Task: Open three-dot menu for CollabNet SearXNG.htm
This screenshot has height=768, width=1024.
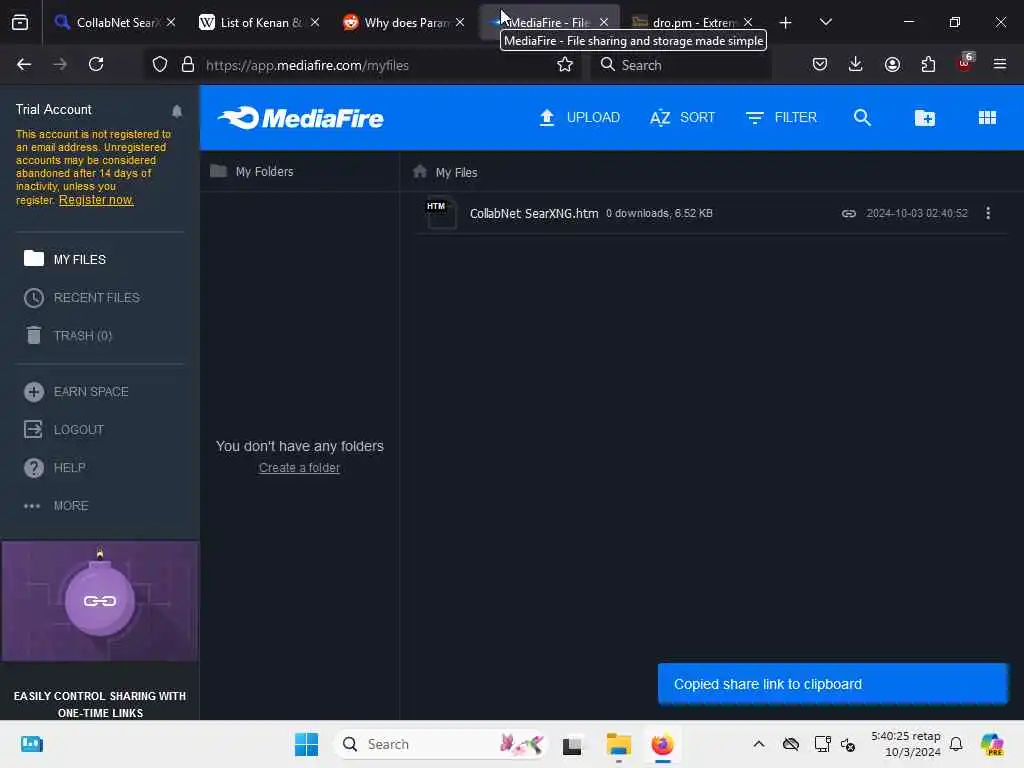Action: click(x=987, y=214)
